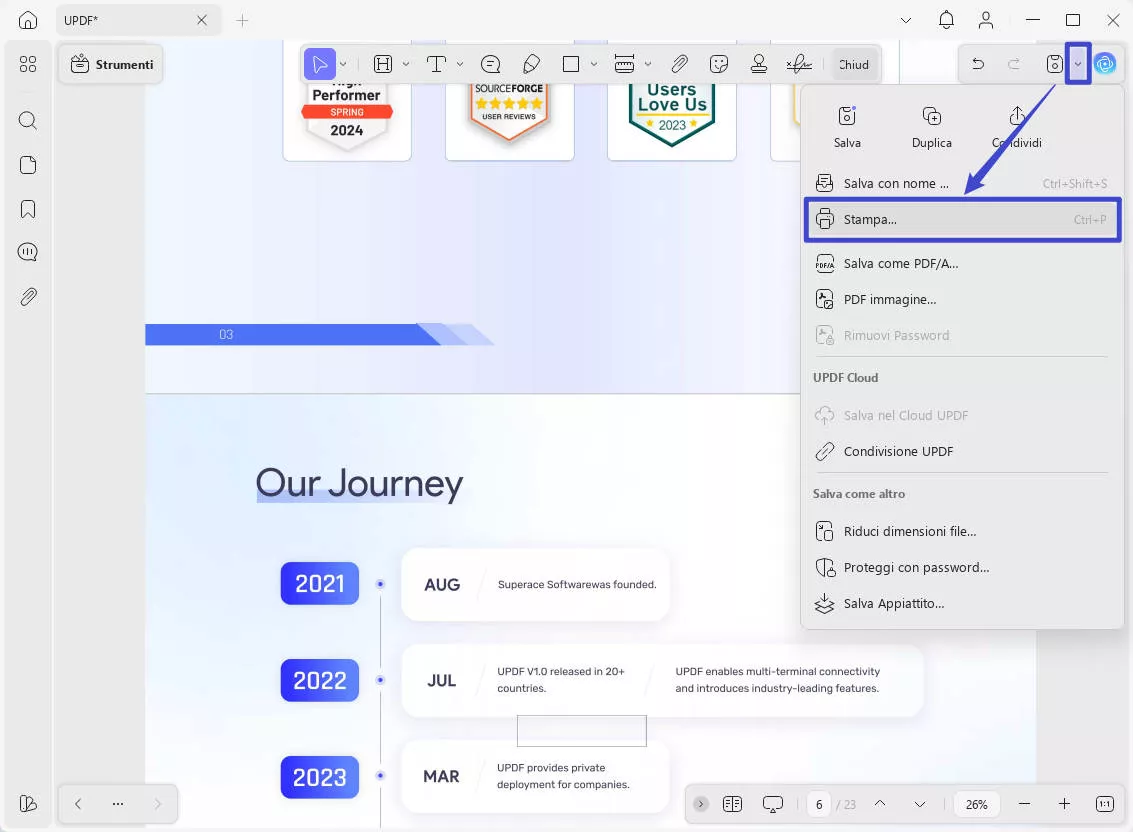Switch to the UPDF* document tab
This screenshot has height=832, width=1133.
coord(137,20)
